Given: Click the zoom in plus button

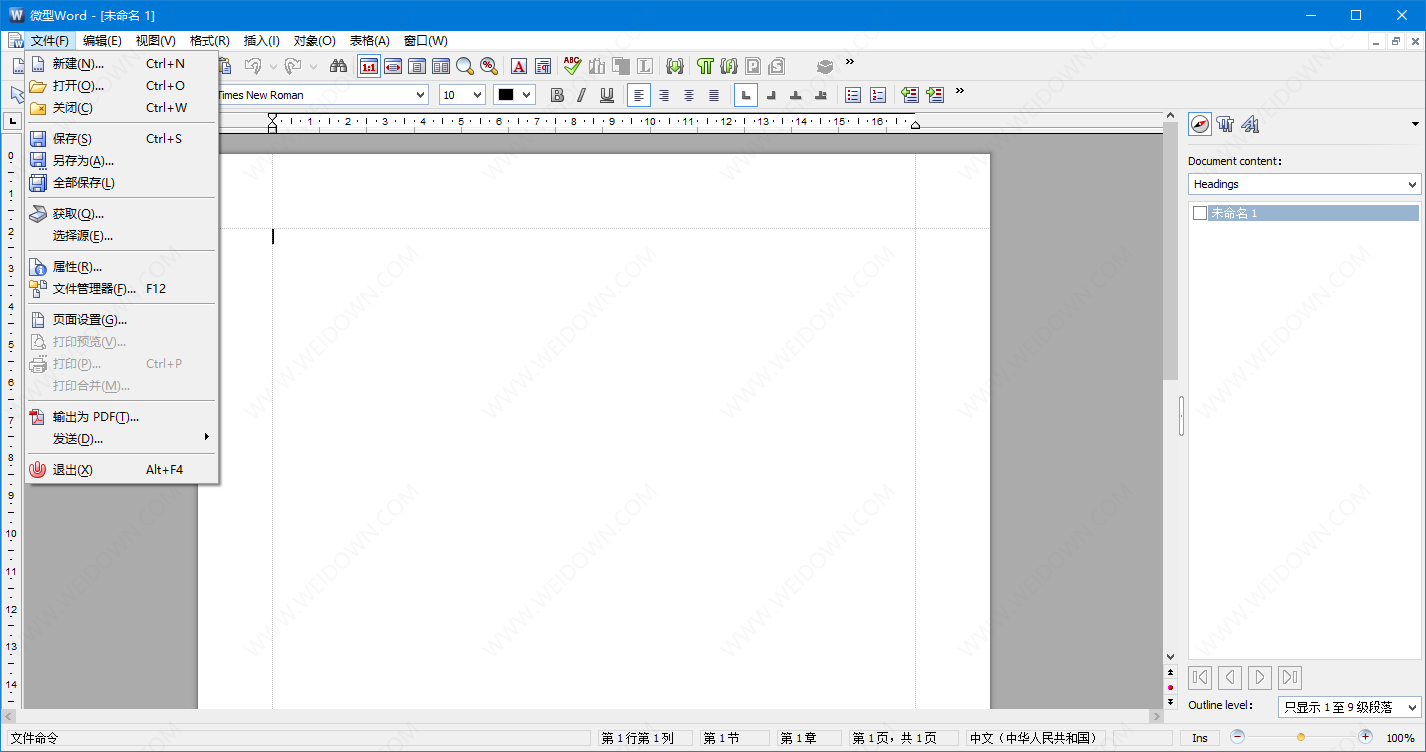Looking at the screenshot, I should (x=1366, y=737).
